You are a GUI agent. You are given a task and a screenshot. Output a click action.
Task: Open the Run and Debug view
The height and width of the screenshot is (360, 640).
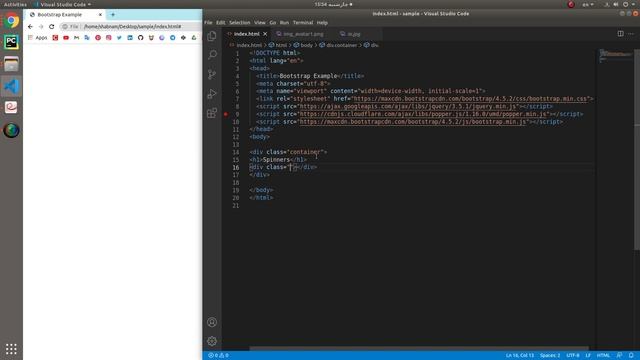[x=212, y=94]
